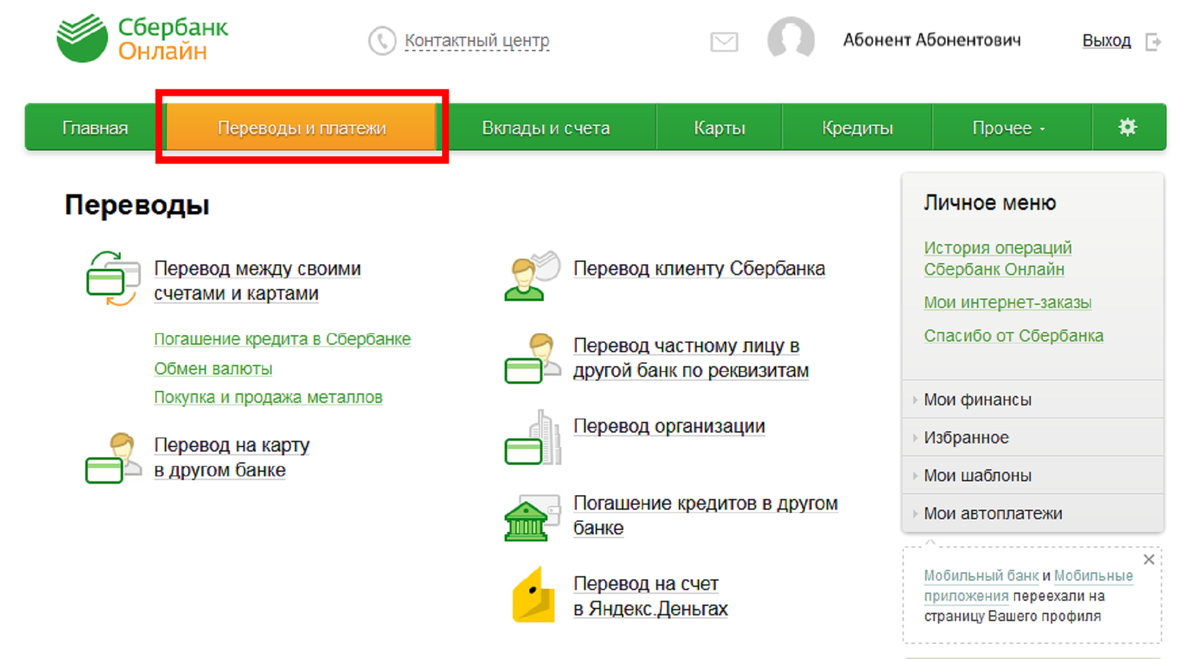1200x659 pixels.
Task: Go to the Кредиты tab
Action: click(857, 128)
